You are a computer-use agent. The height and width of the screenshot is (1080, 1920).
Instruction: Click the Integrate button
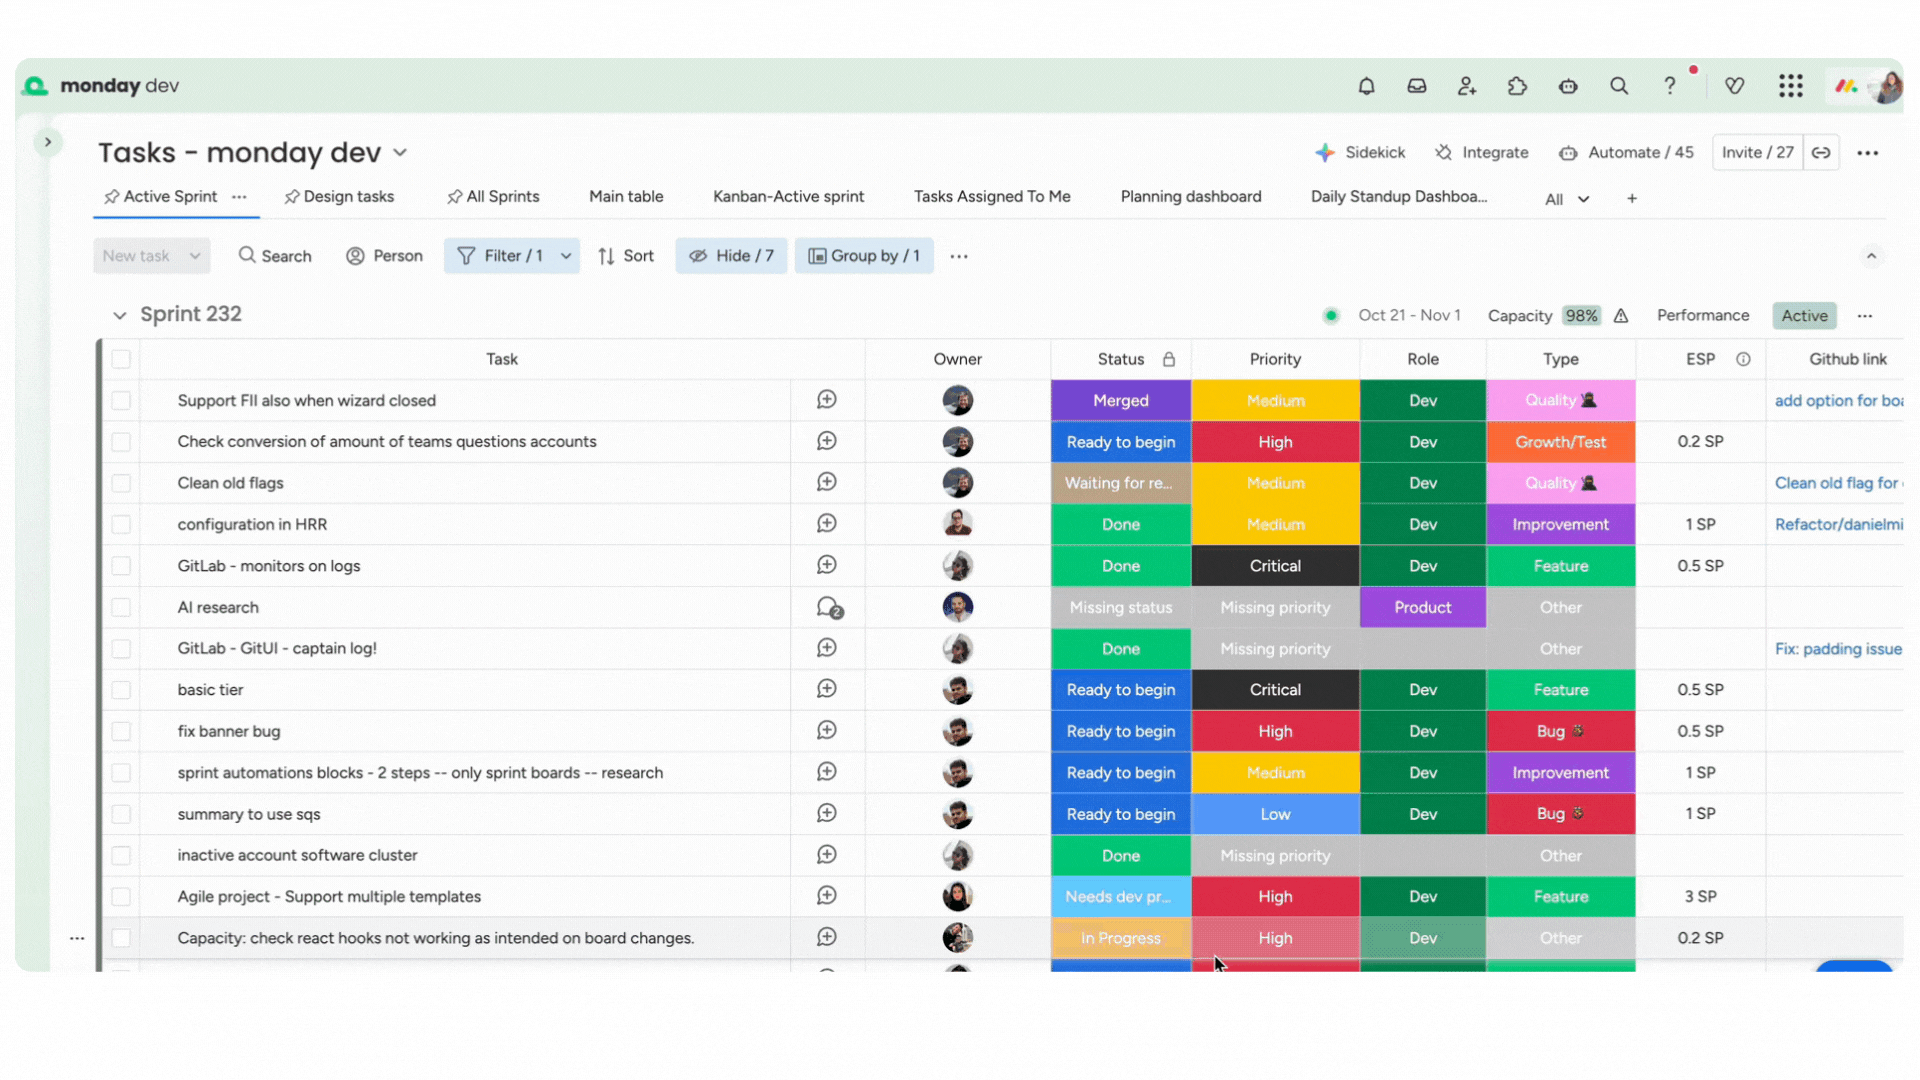tap(1482, 153)
